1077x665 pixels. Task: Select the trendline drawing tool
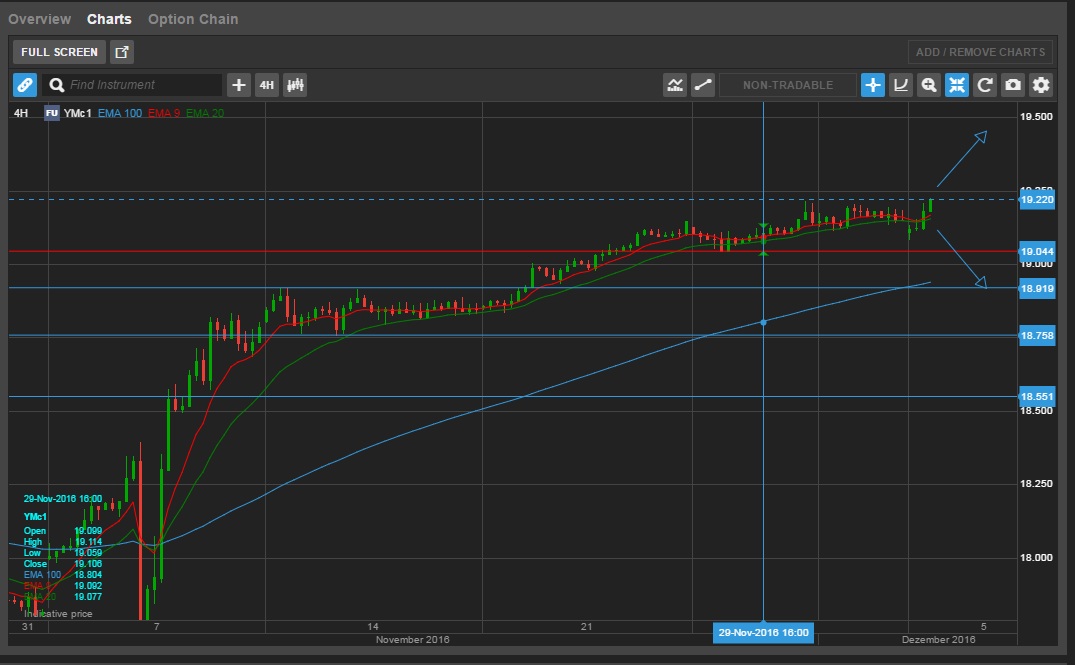pos(703,85)
